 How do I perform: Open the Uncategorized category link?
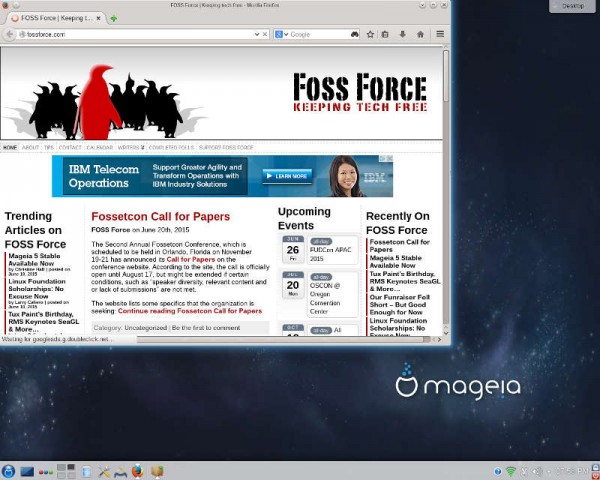[146, 328]
